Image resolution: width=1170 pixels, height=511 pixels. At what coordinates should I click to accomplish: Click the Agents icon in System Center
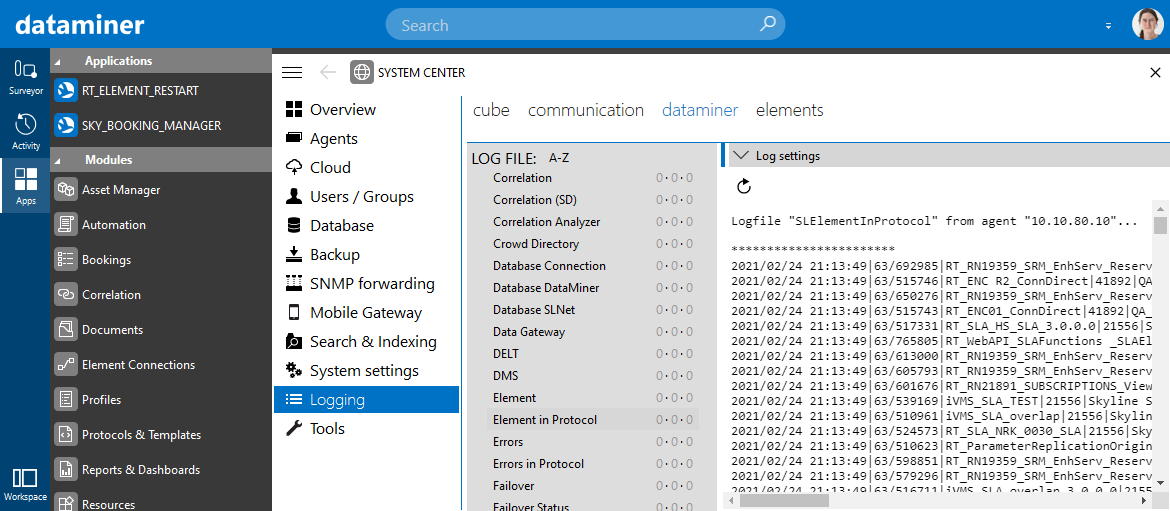295,139
